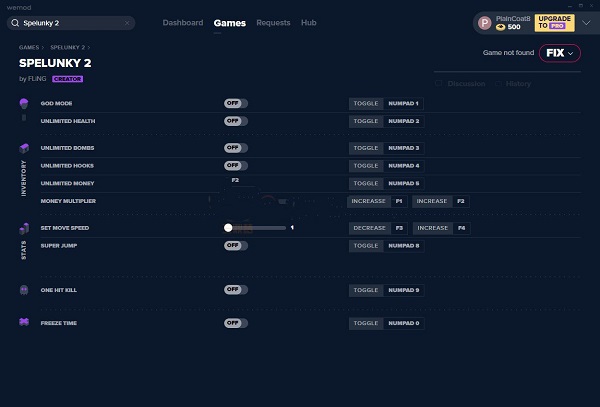The image size is (600, 407).
Task: Click the Inventory category cube icon
Action: [x=24, y=148]
